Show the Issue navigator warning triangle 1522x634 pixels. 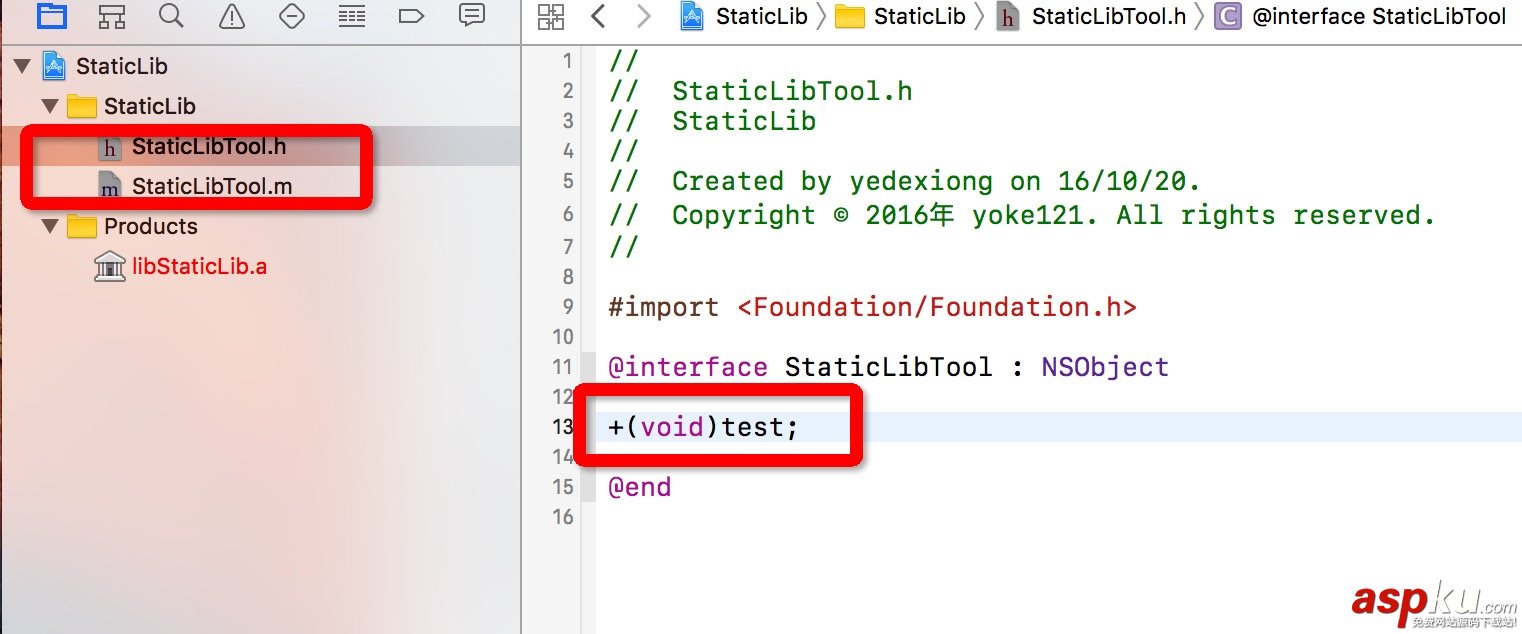(x=231, y=16)
